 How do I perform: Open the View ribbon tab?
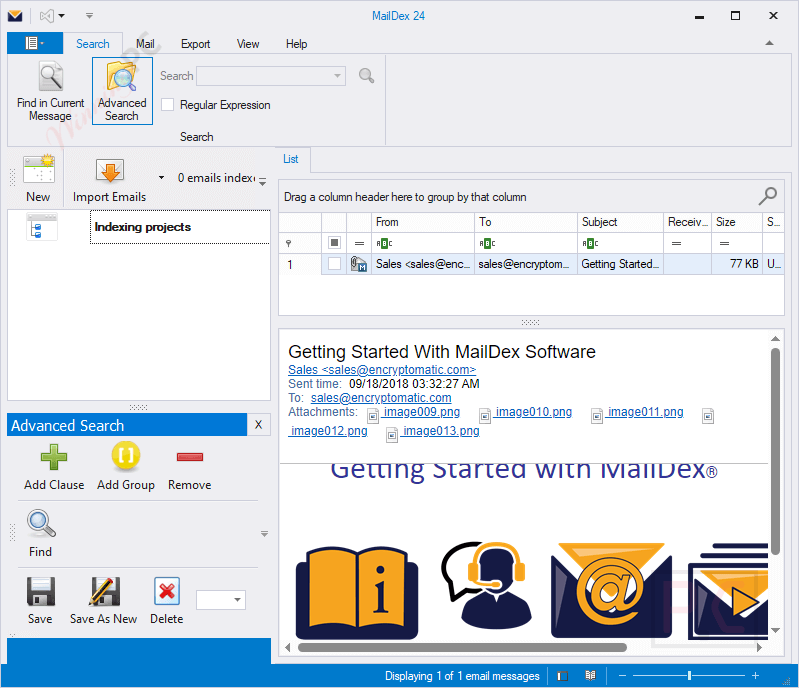[x=248, y=44]
